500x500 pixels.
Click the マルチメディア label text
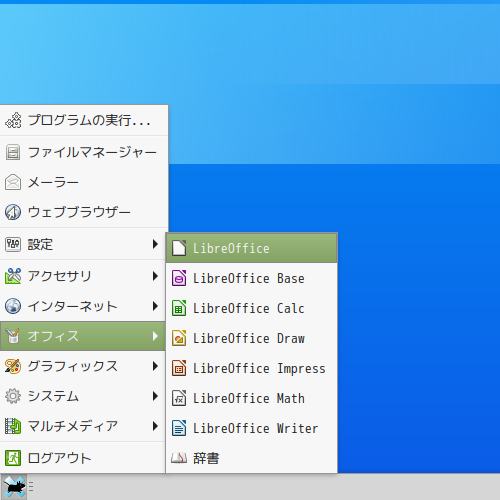pyautogui.click(x=73, y=426)
